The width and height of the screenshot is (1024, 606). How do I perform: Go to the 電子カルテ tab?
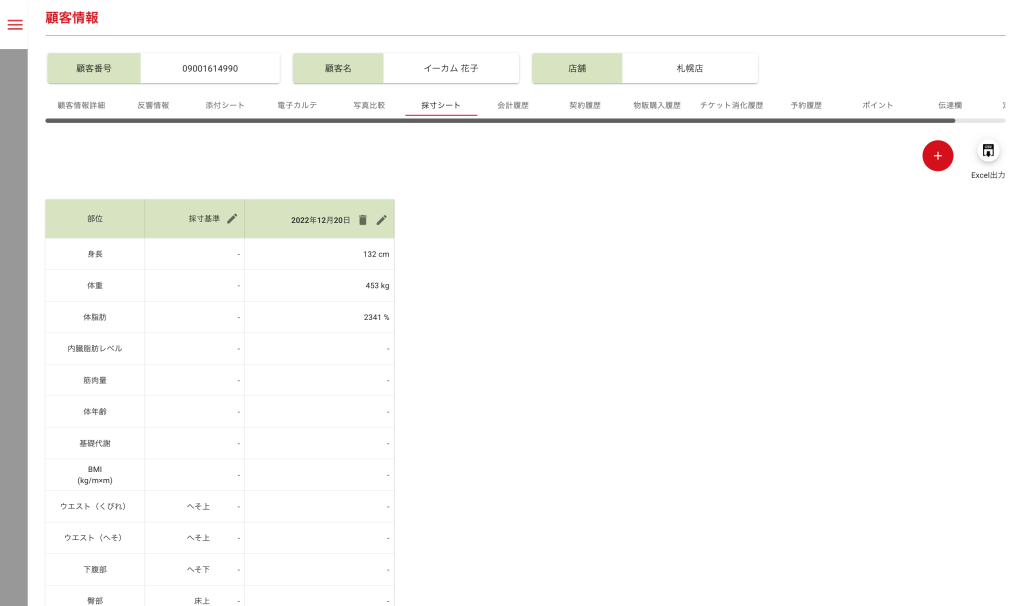[x=297, y=105]
